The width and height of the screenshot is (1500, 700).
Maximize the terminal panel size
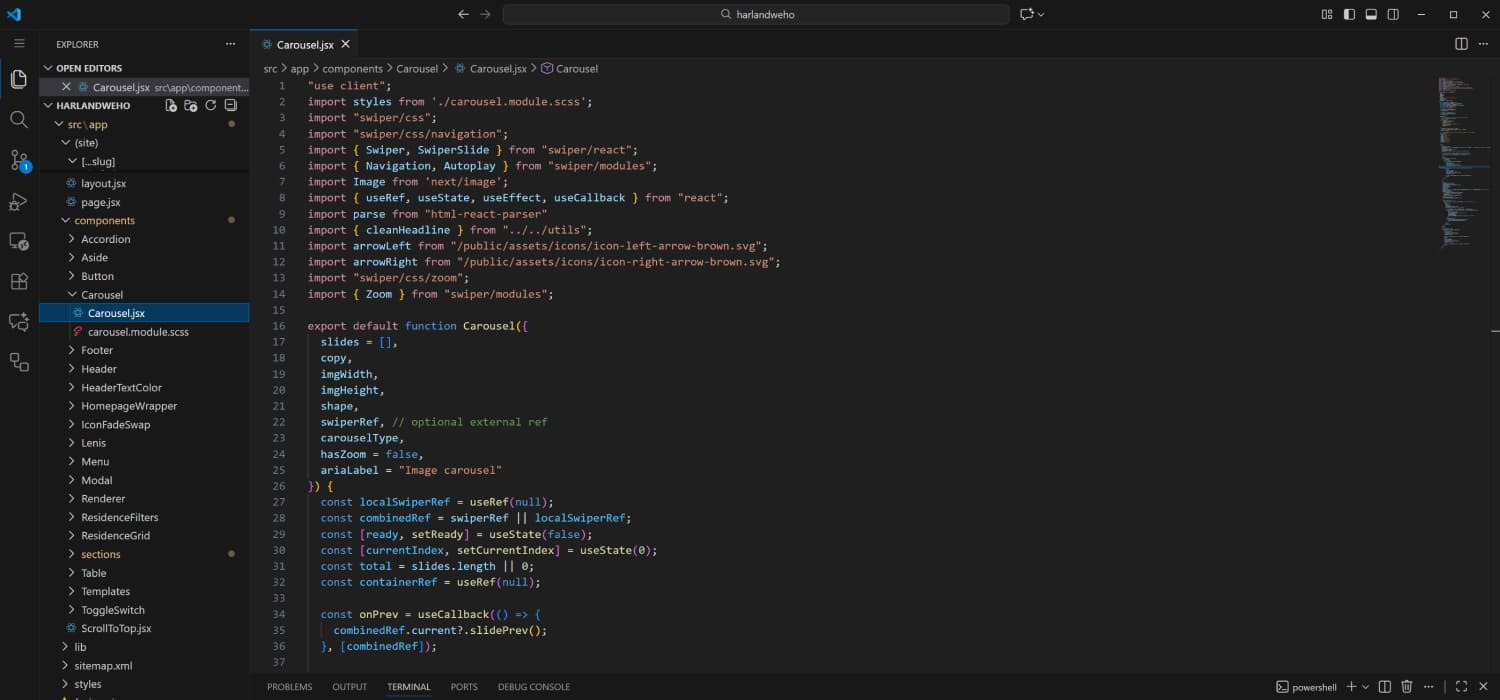point(1461,687)
